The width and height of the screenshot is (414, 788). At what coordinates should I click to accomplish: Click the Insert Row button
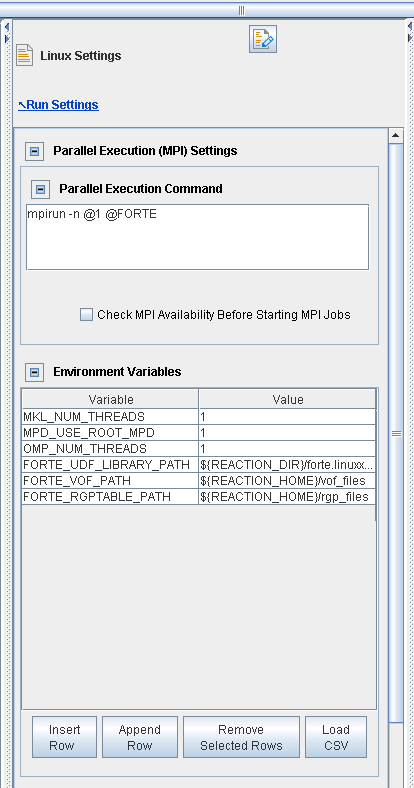64,737
